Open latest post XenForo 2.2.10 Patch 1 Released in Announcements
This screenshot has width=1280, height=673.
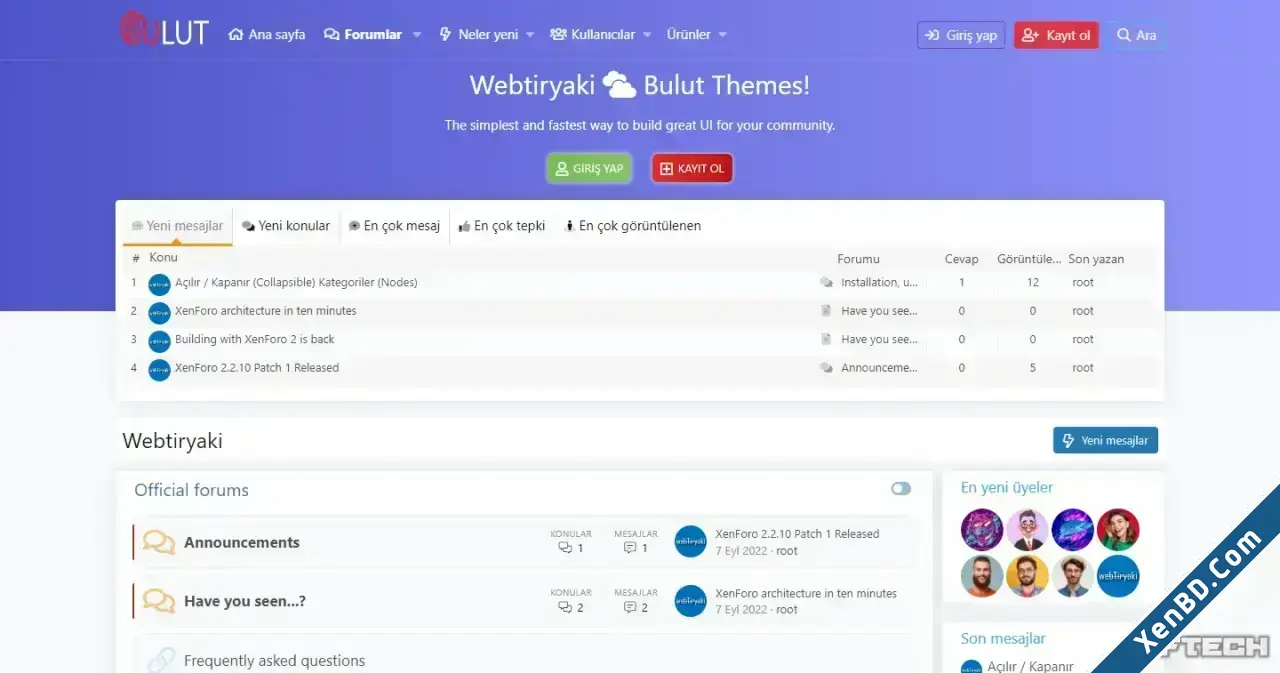click(797, 534)
